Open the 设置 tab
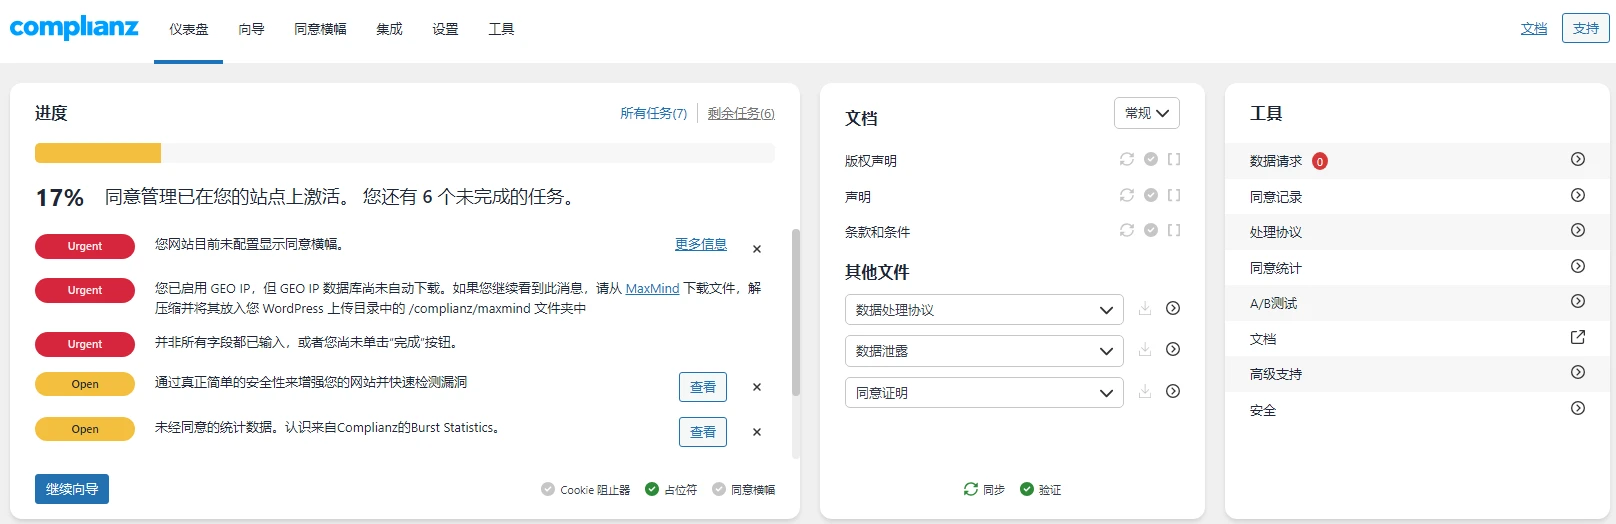 tap(445, 30)
